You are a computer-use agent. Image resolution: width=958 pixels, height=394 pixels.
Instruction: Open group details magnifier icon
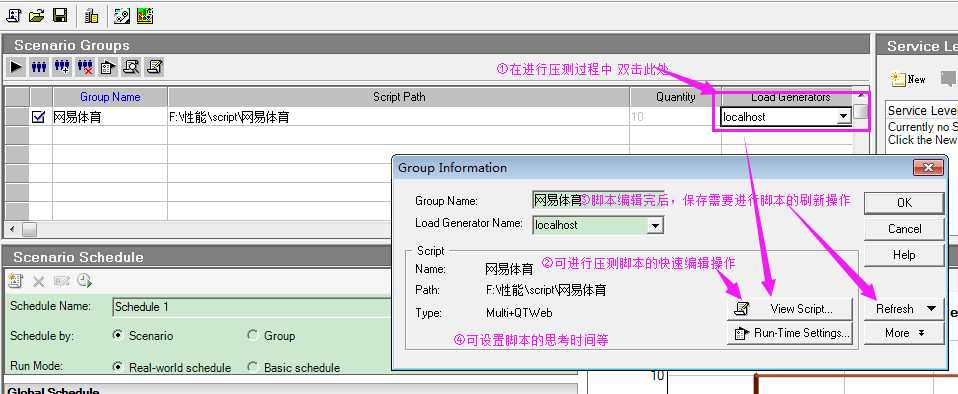[x=131, y=67]
